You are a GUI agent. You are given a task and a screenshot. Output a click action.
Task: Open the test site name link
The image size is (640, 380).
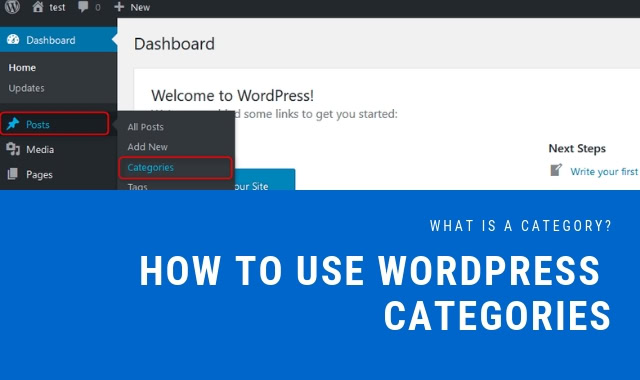(x=57, y=7)
